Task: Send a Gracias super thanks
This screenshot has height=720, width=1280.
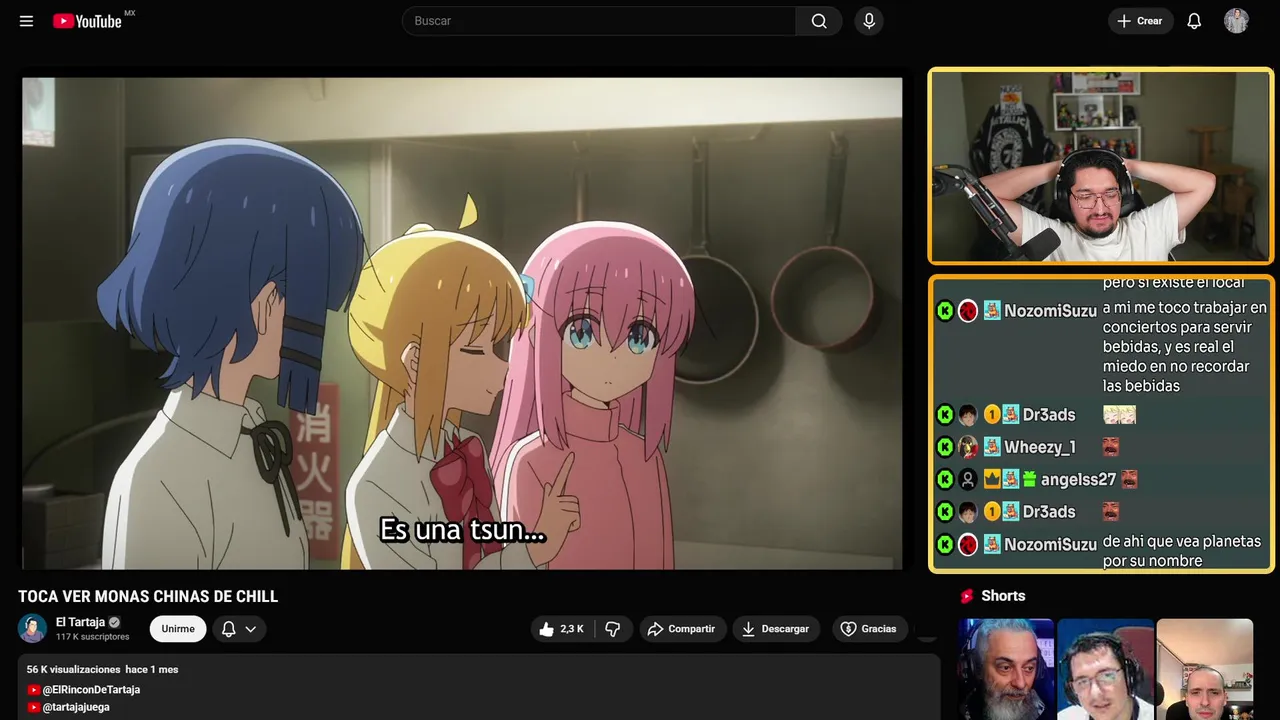Action: pyautogui.click(x=868, y=629)
